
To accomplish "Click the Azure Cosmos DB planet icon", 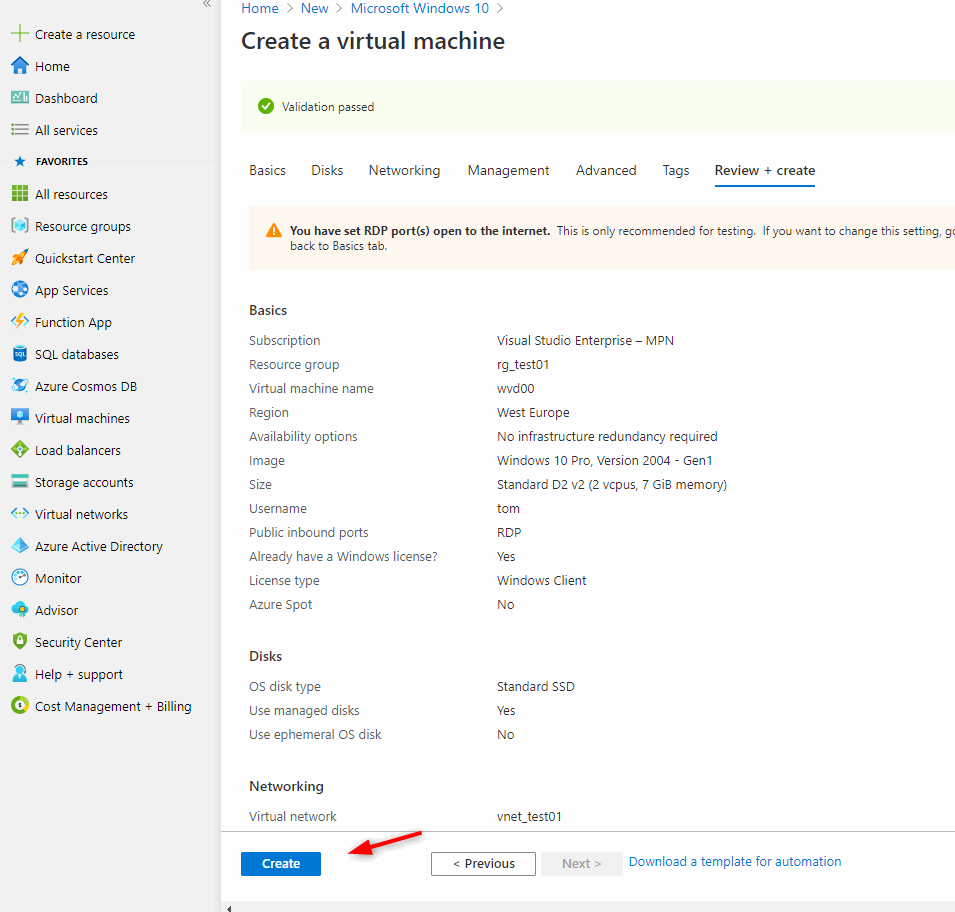I will click(19, 386).
